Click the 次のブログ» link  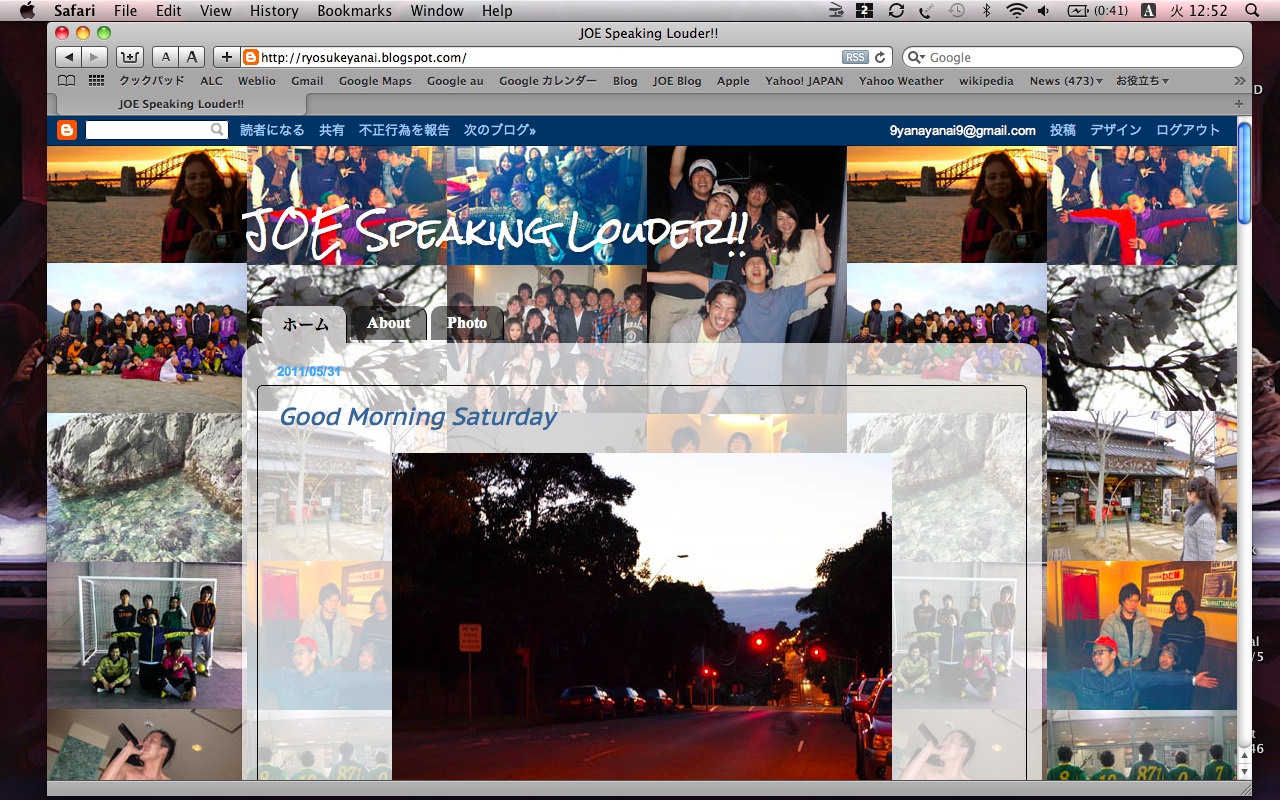click(500, 130)
